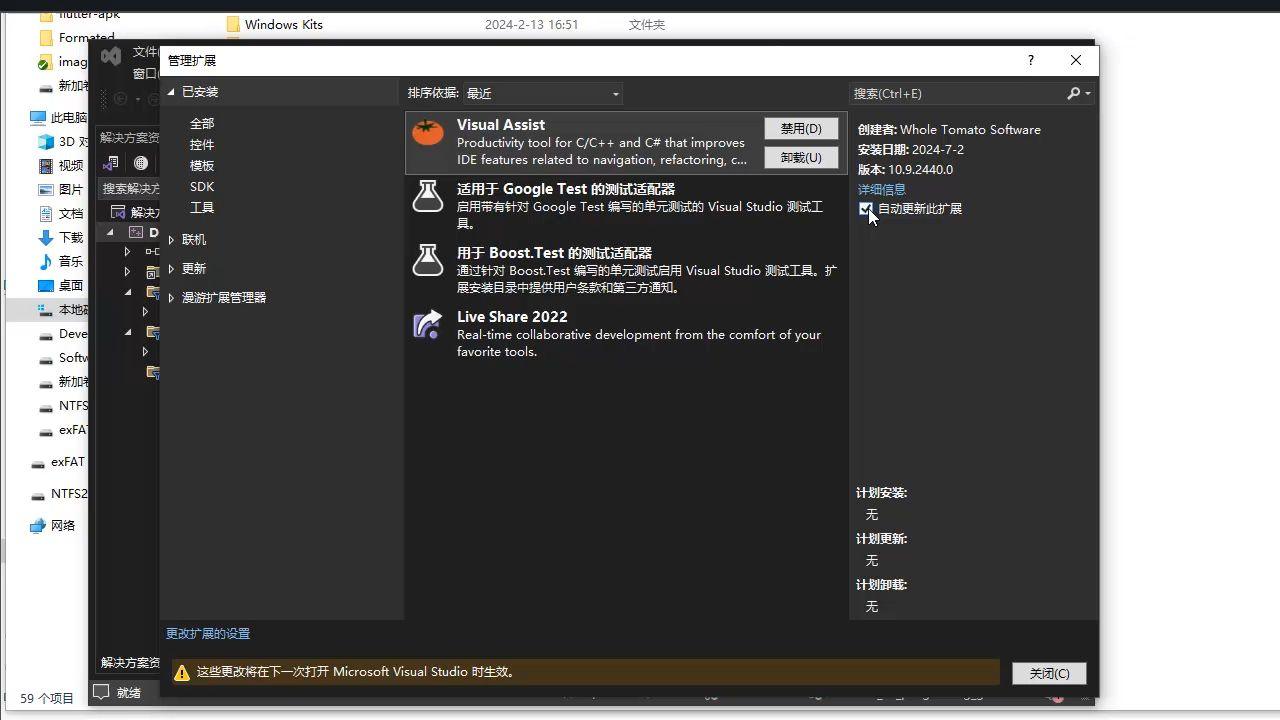Click the 视频 film icon in Explorer sidebar
Image resolution: width=1280 pixels, height=720 pixels.
click(45, 165)
